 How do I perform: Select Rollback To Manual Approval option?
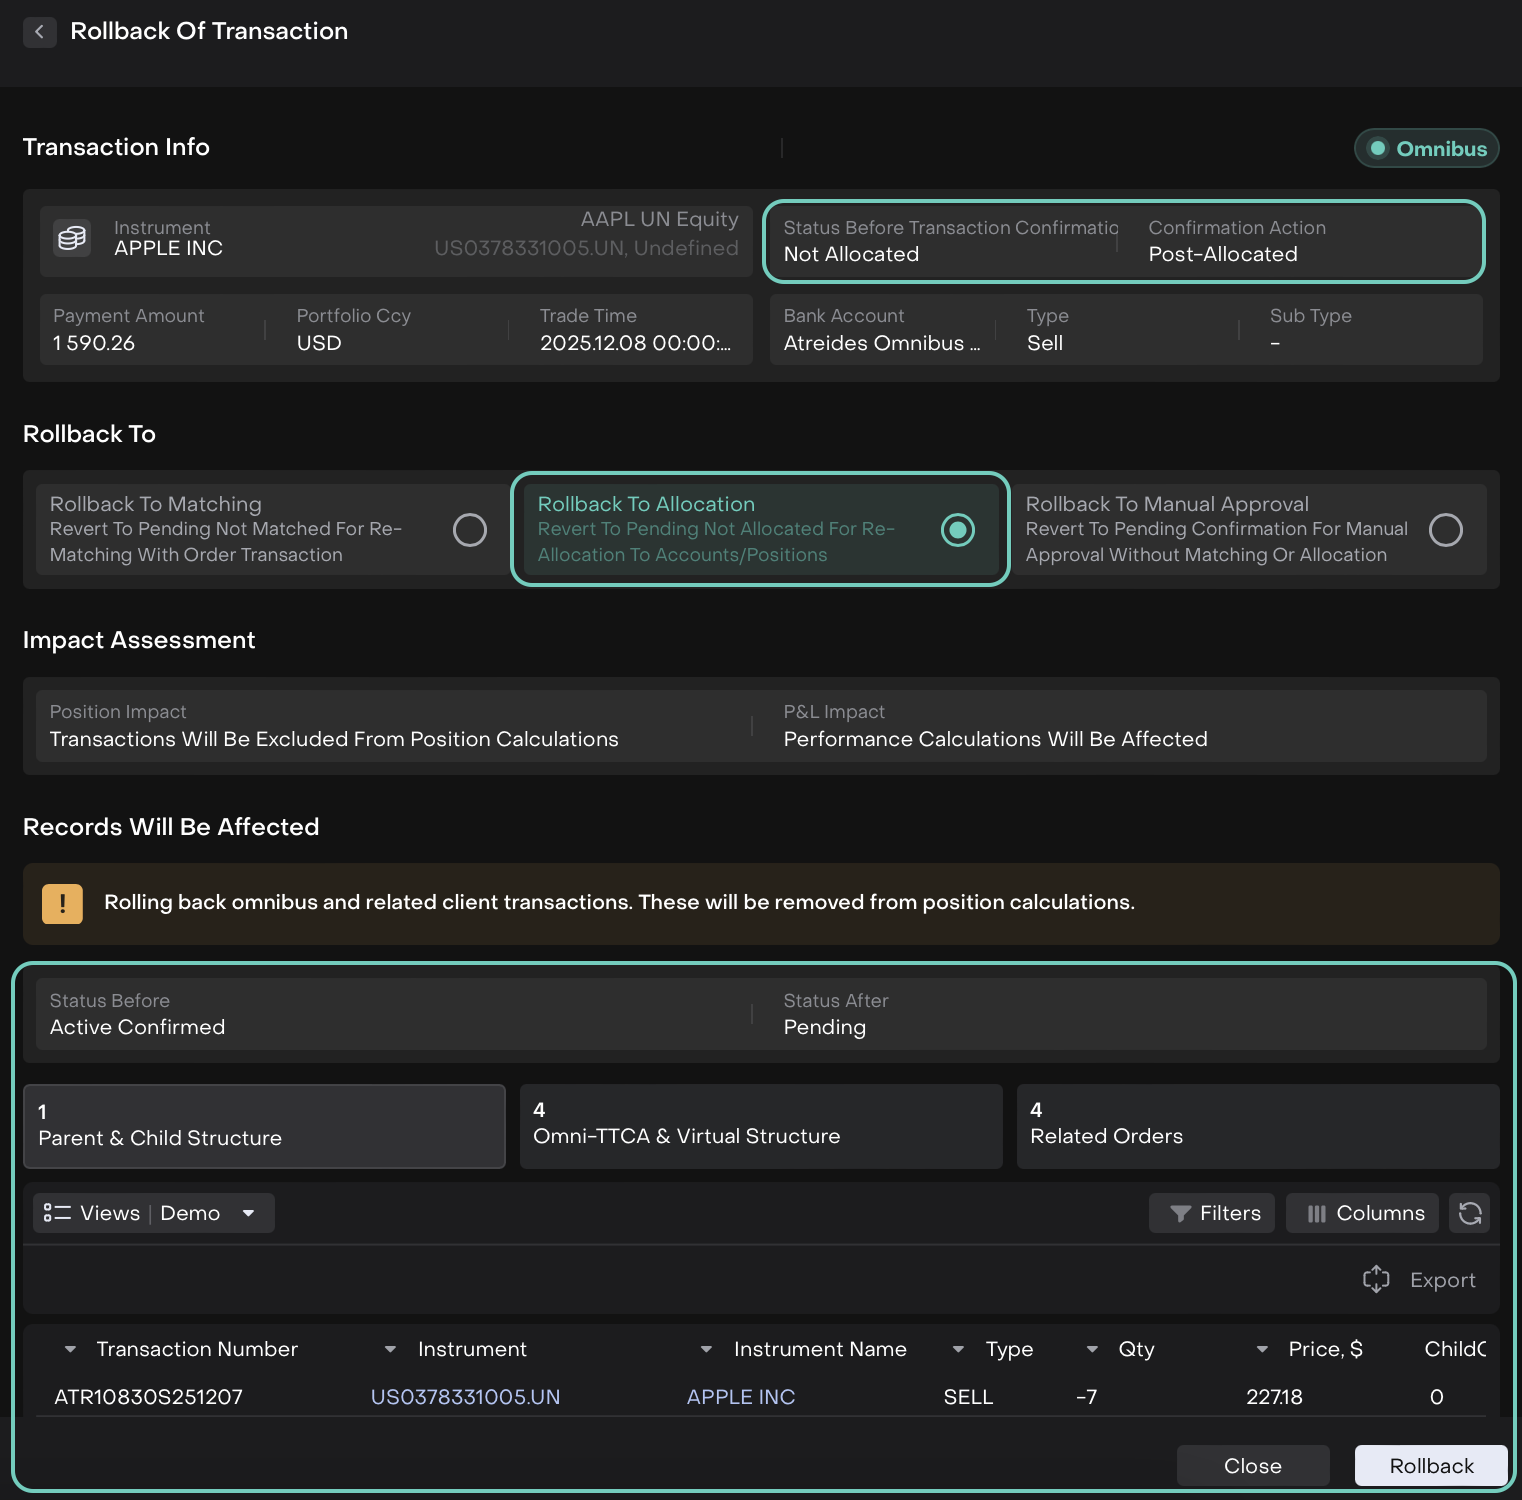click(1445, 530)
